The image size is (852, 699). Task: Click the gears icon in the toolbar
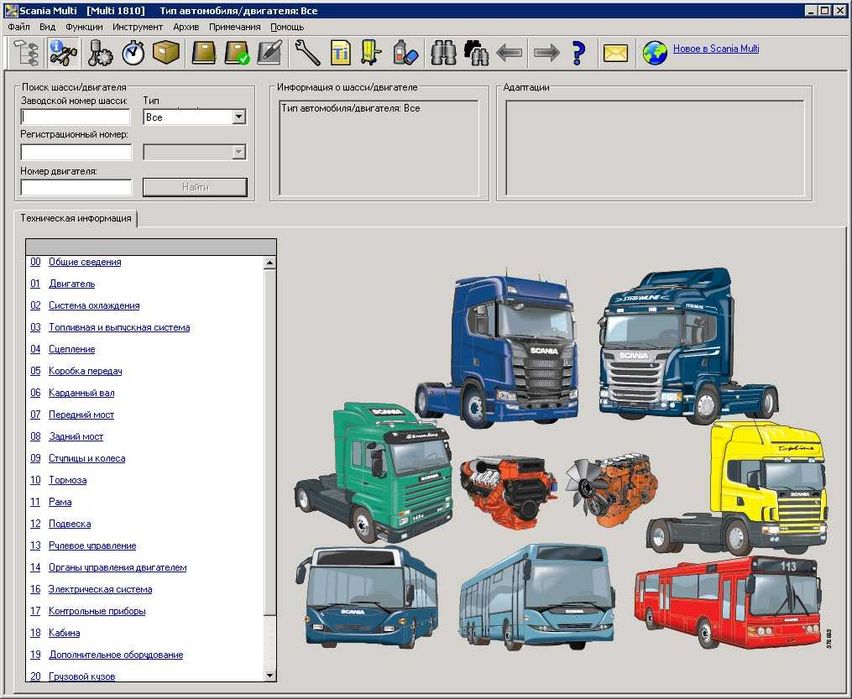(101, 52)
